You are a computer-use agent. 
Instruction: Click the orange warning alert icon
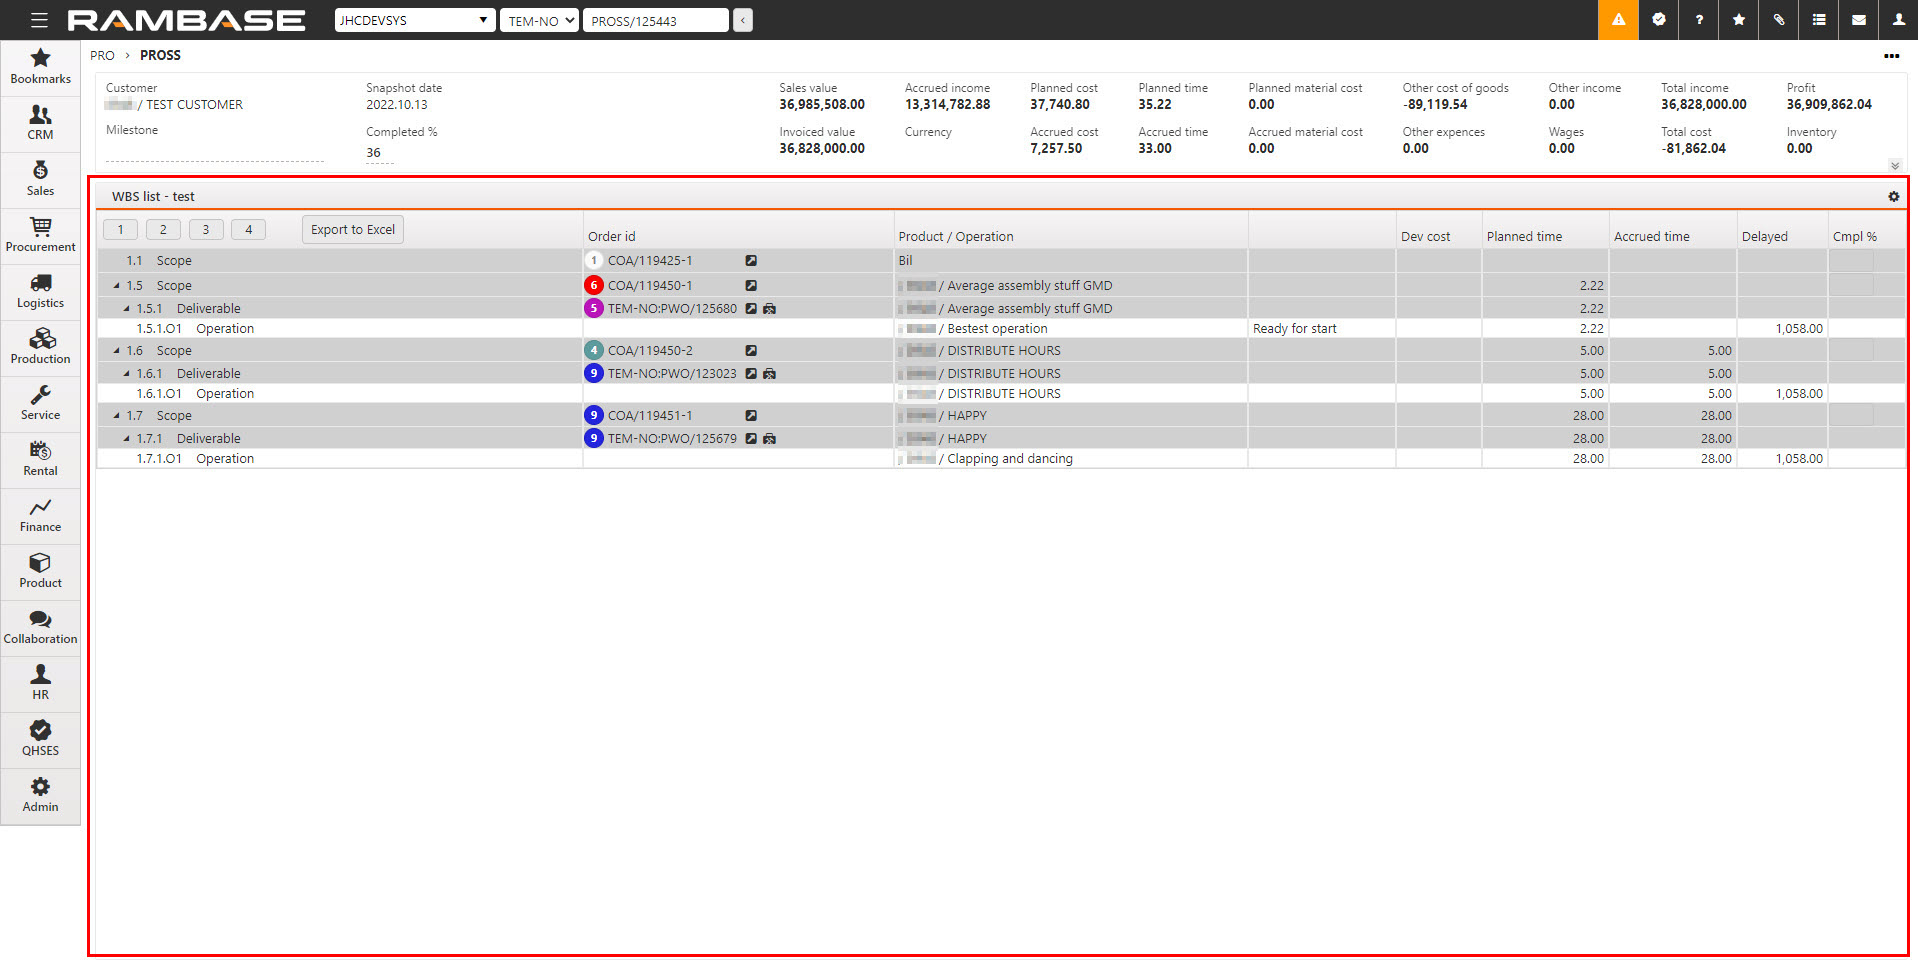(1618, 20)
